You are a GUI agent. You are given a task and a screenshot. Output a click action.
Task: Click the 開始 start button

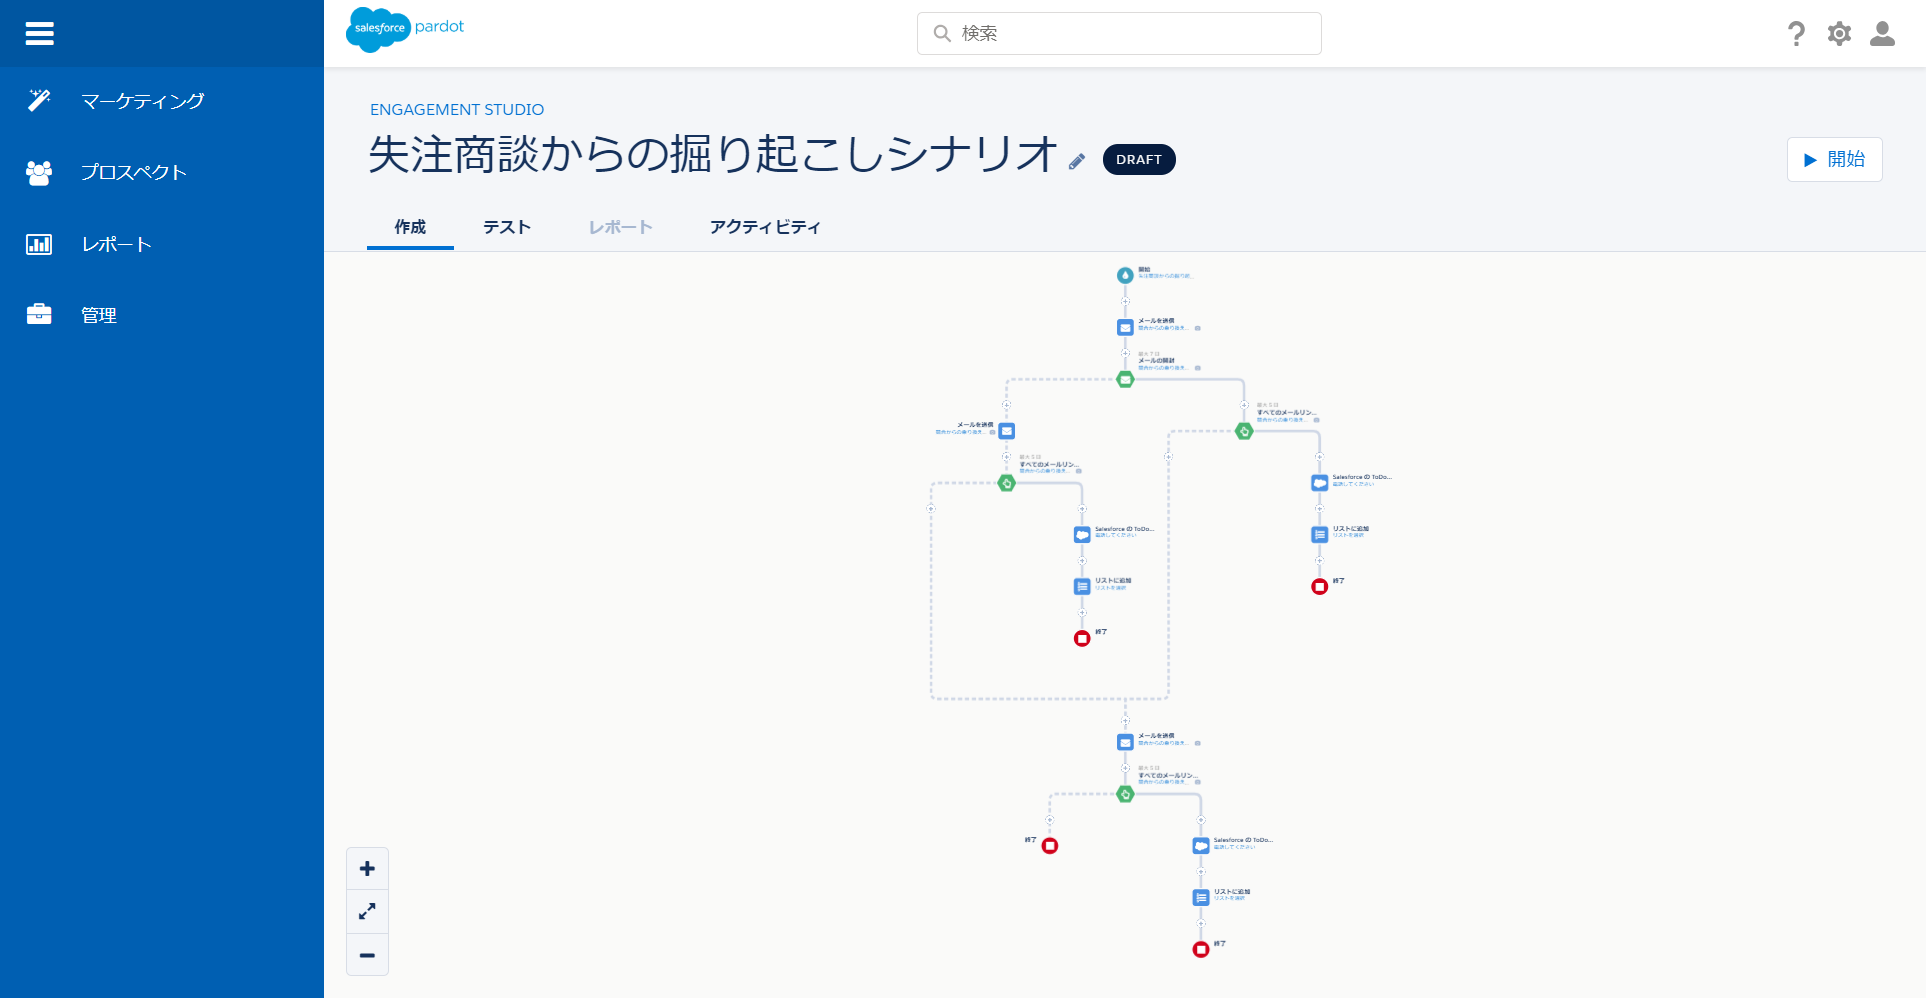[x=1834, y=159]
